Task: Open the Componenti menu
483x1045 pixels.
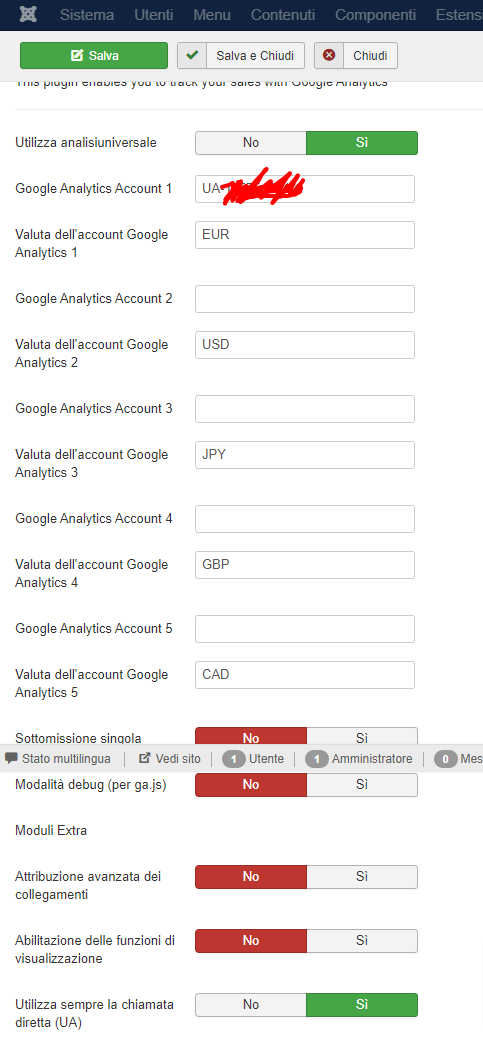Action: coord(376,15)
